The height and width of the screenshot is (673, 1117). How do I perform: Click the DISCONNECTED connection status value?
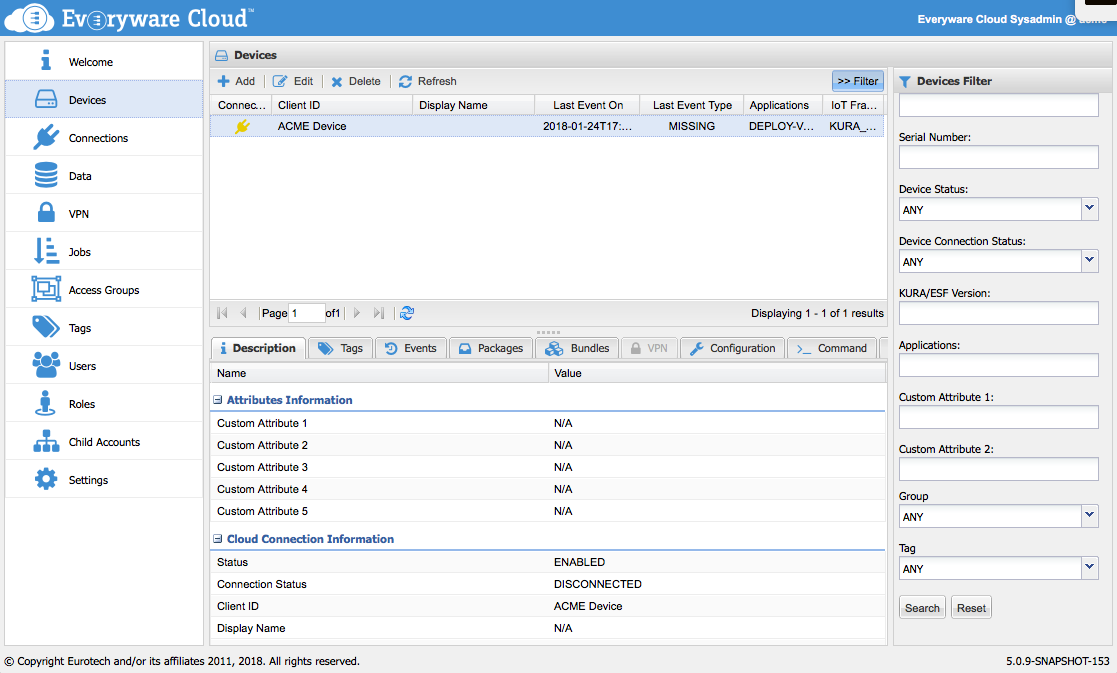tap(598, 584)
